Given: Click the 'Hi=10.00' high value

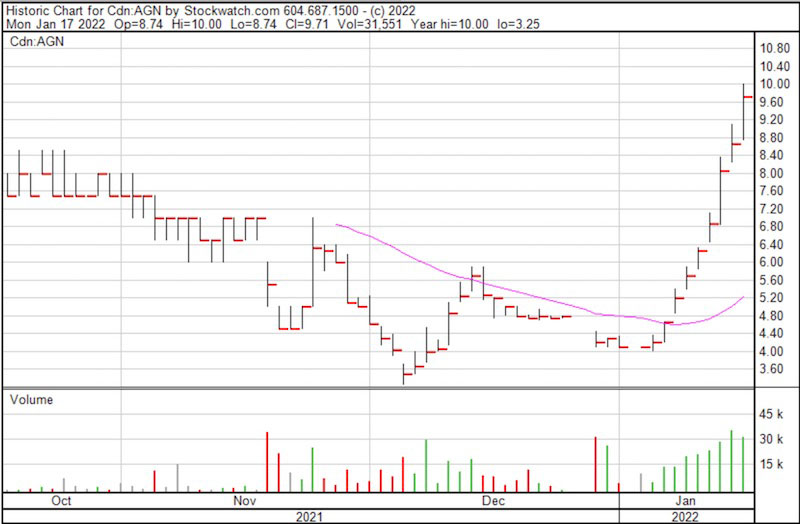Looking at the screenshot, I should (196, 24).
